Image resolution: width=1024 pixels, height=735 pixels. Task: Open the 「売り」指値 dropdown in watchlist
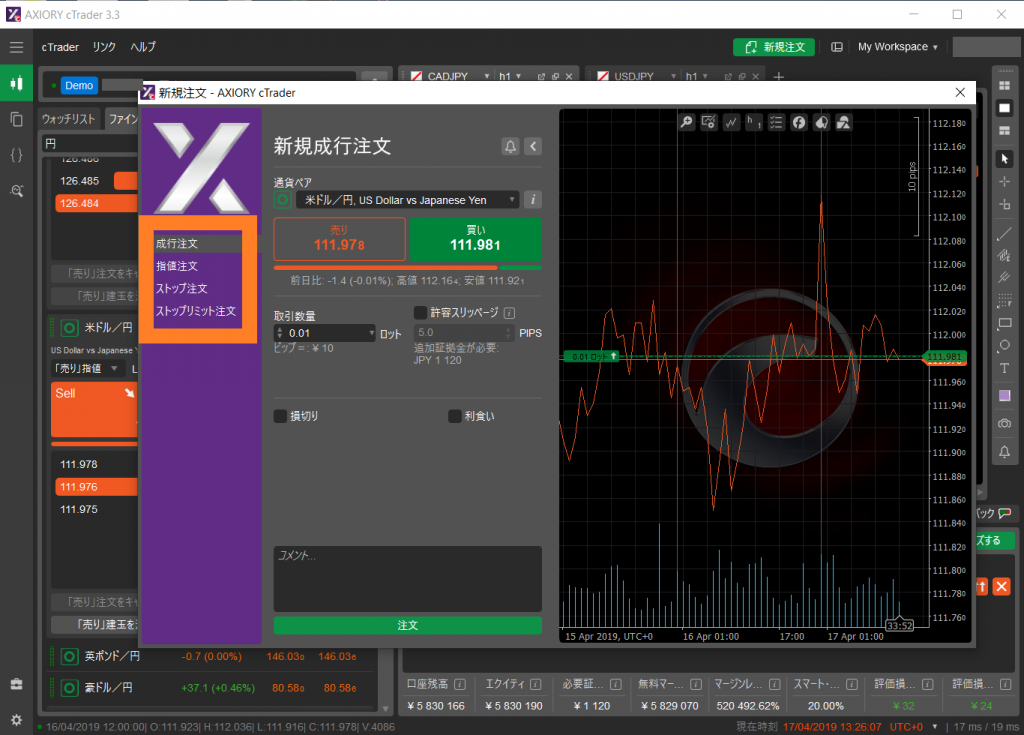point(86,368)
